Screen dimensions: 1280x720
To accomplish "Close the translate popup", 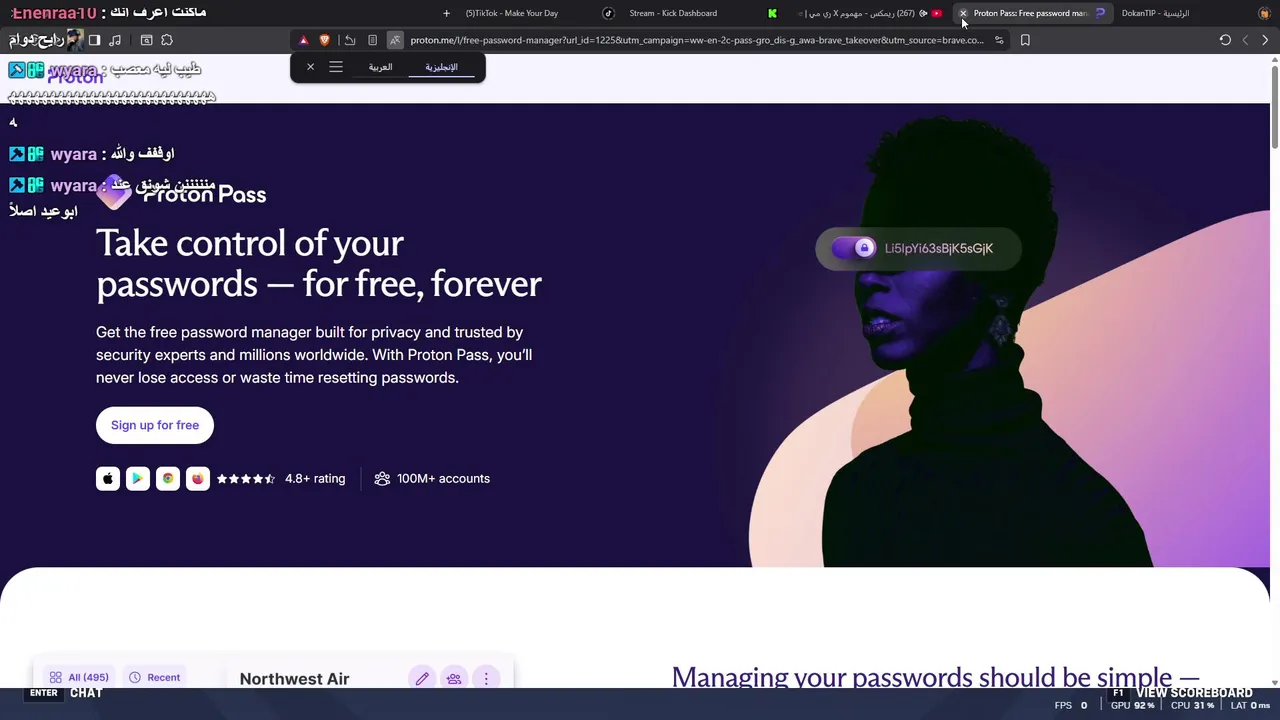I will click(310, 67).
